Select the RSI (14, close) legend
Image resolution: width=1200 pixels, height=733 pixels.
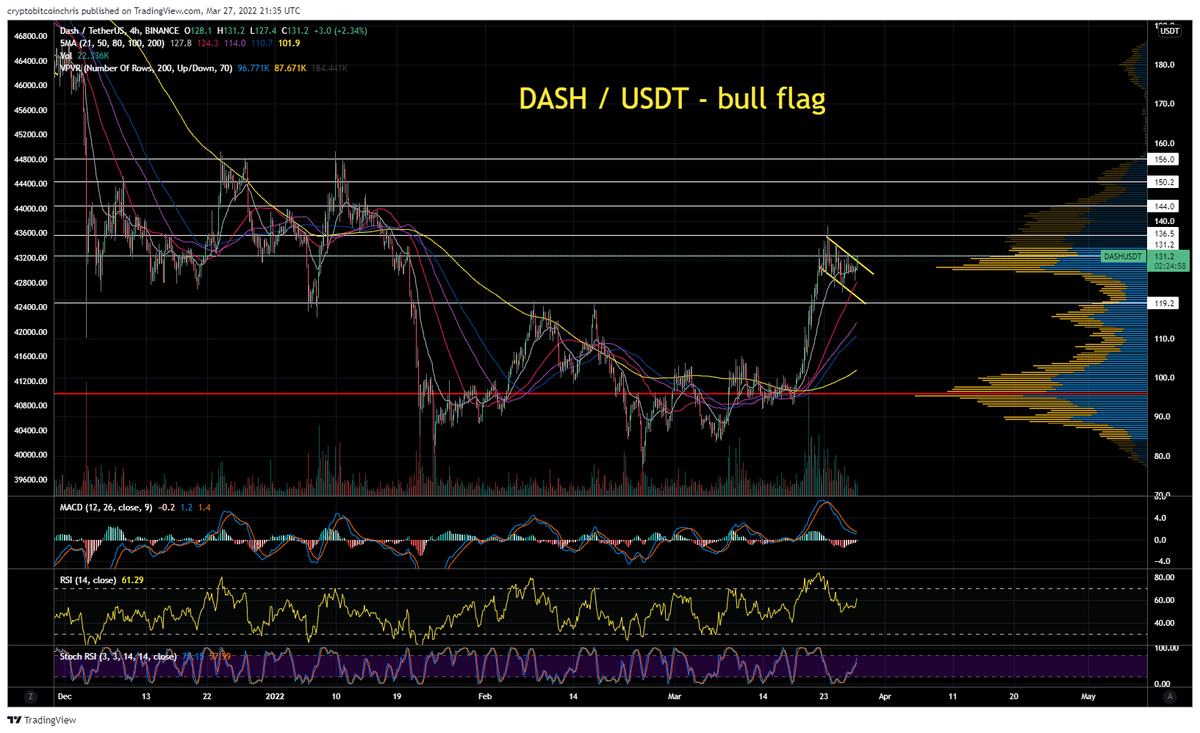pos(87,580)
